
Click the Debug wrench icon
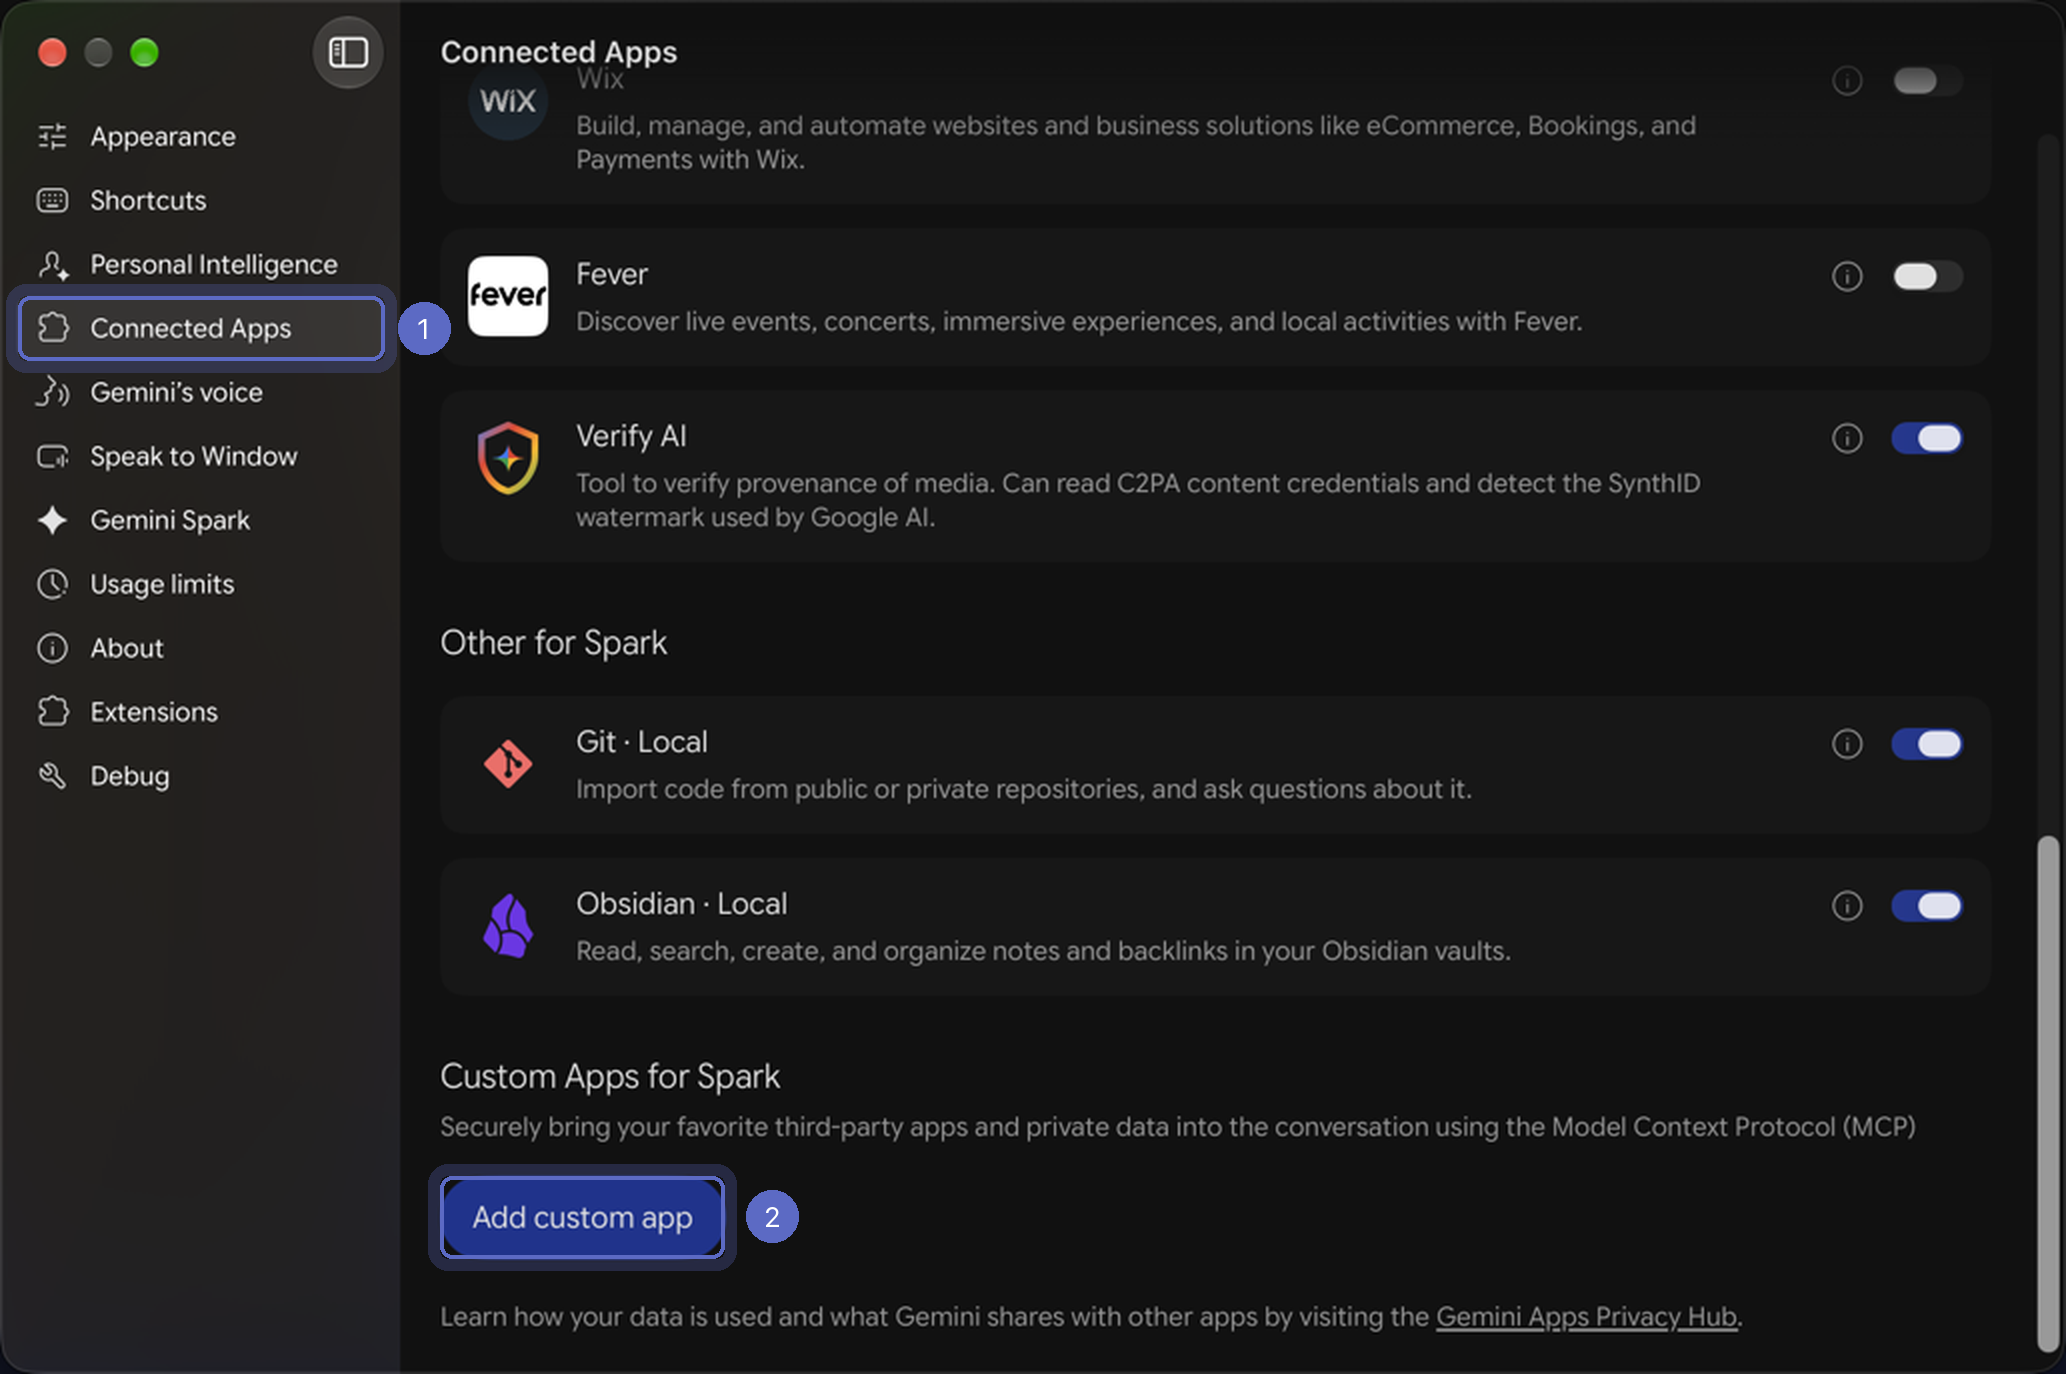tap(52, 776)
